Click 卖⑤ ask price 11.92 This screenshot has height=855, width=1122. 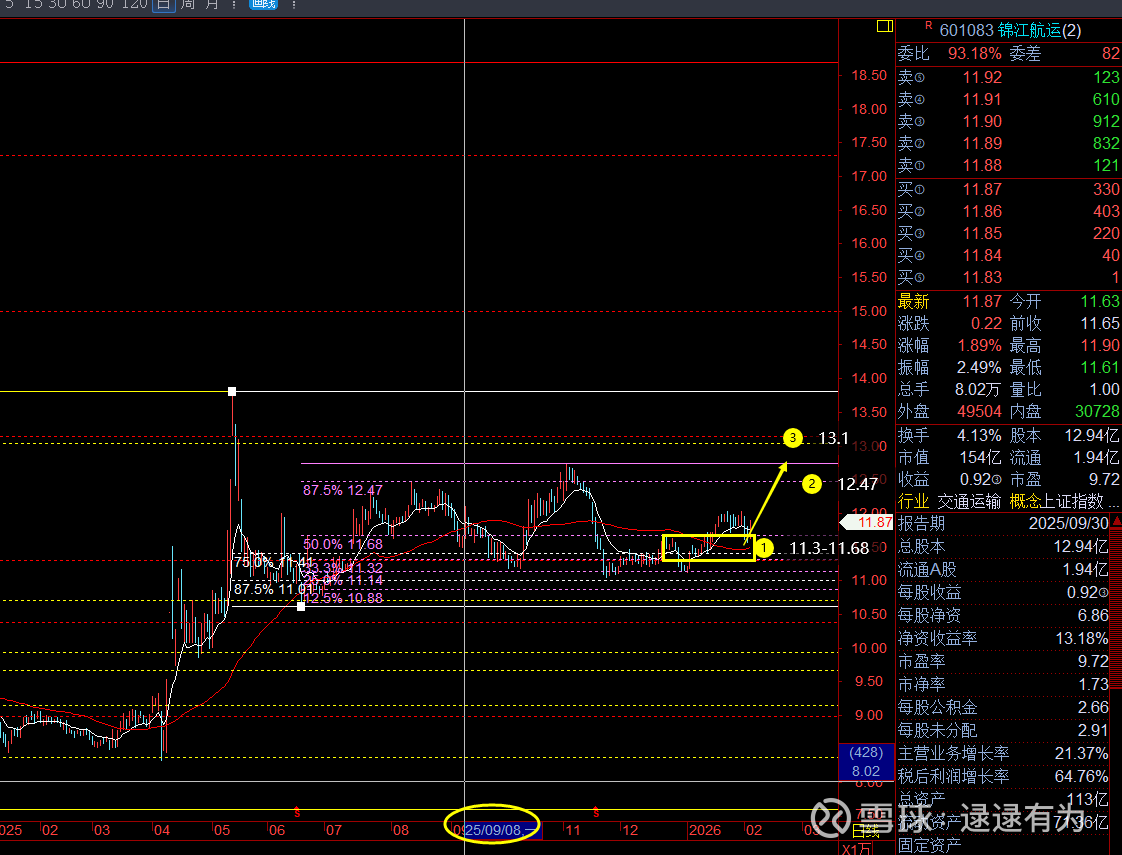pos(982,77)
